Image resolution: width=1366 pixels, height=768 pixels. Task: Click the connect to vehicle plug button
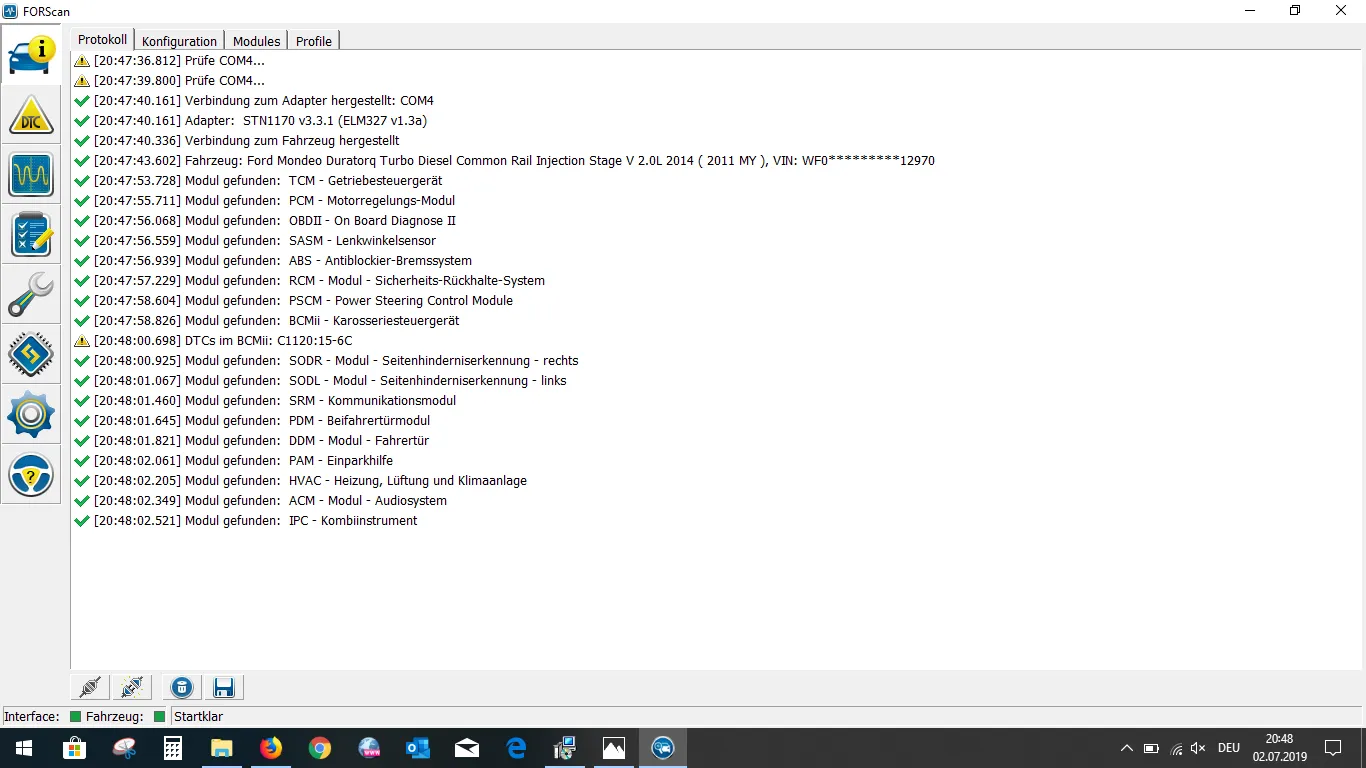point(90,687)
